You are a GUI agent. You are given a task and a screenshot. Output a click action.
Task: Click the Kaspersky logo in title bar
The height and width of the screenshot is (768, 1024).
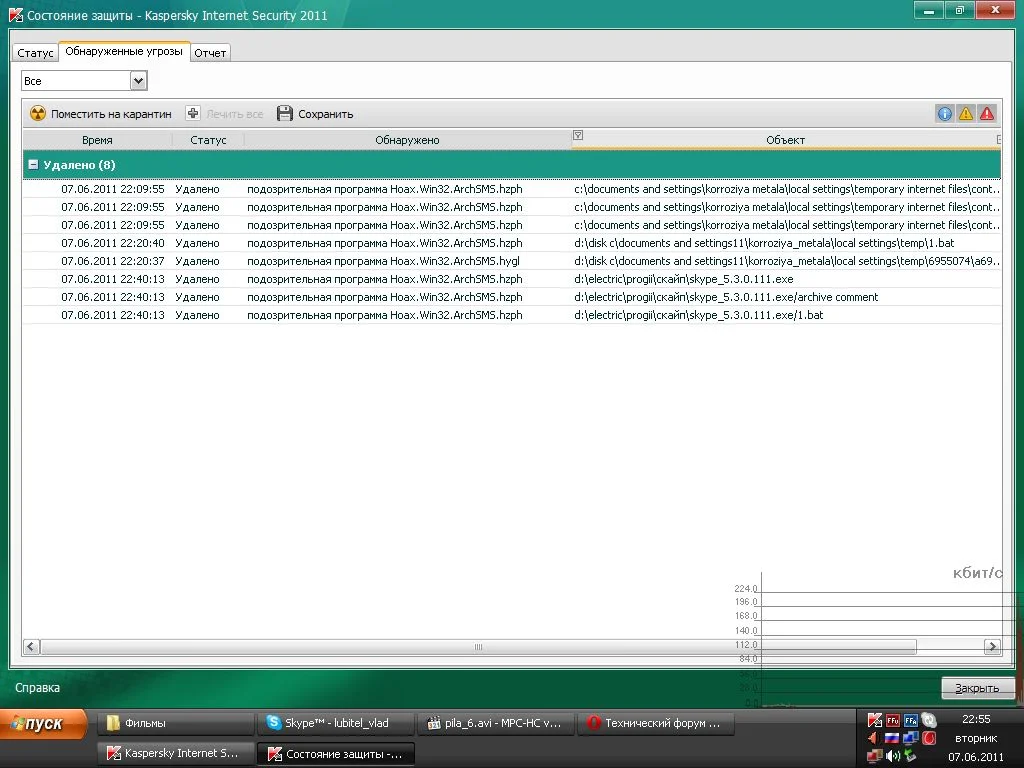coord(16,14)
